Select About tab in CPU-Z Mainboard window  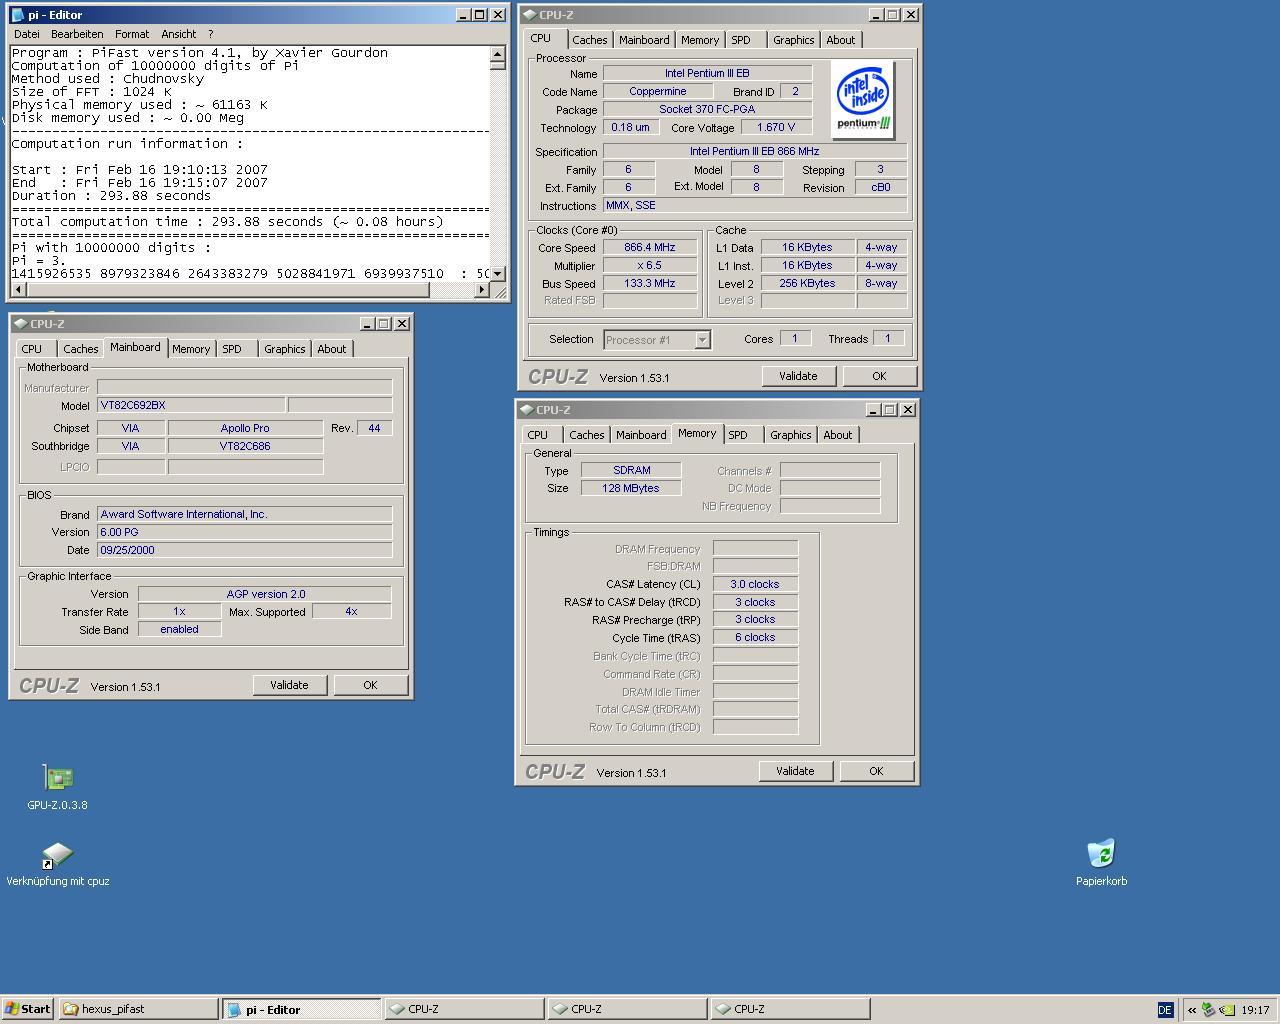[x=332, y=349]
